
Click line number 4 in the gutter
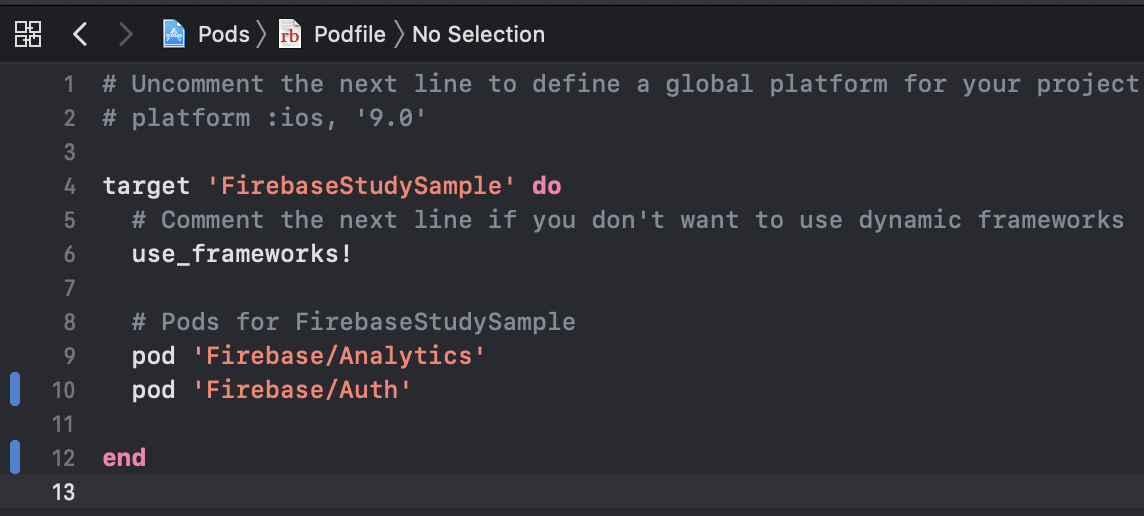[x=69, y=186]
